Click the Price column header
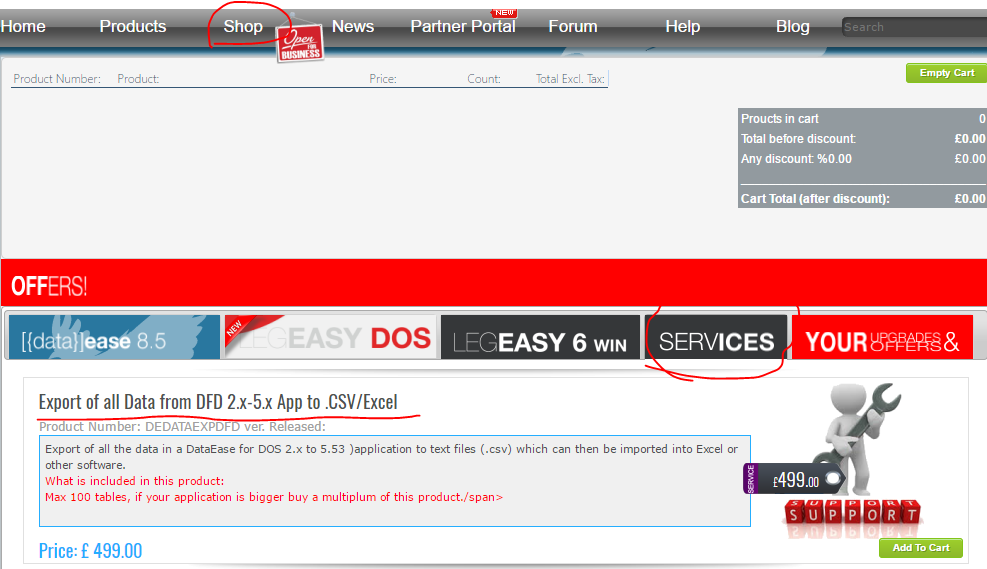Screen dimensions: 987x569 point(383,79)
